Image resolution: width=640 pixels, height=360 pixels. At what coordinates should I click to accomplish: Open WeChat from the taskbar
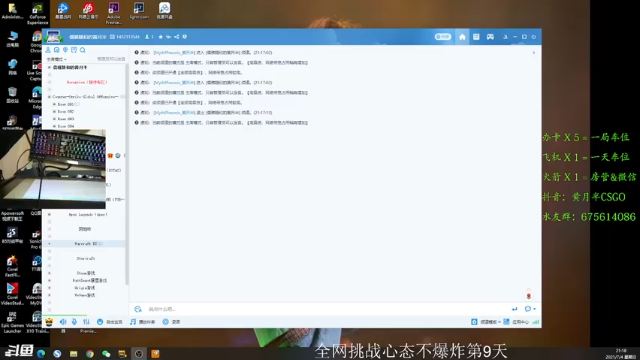[106, 353]
